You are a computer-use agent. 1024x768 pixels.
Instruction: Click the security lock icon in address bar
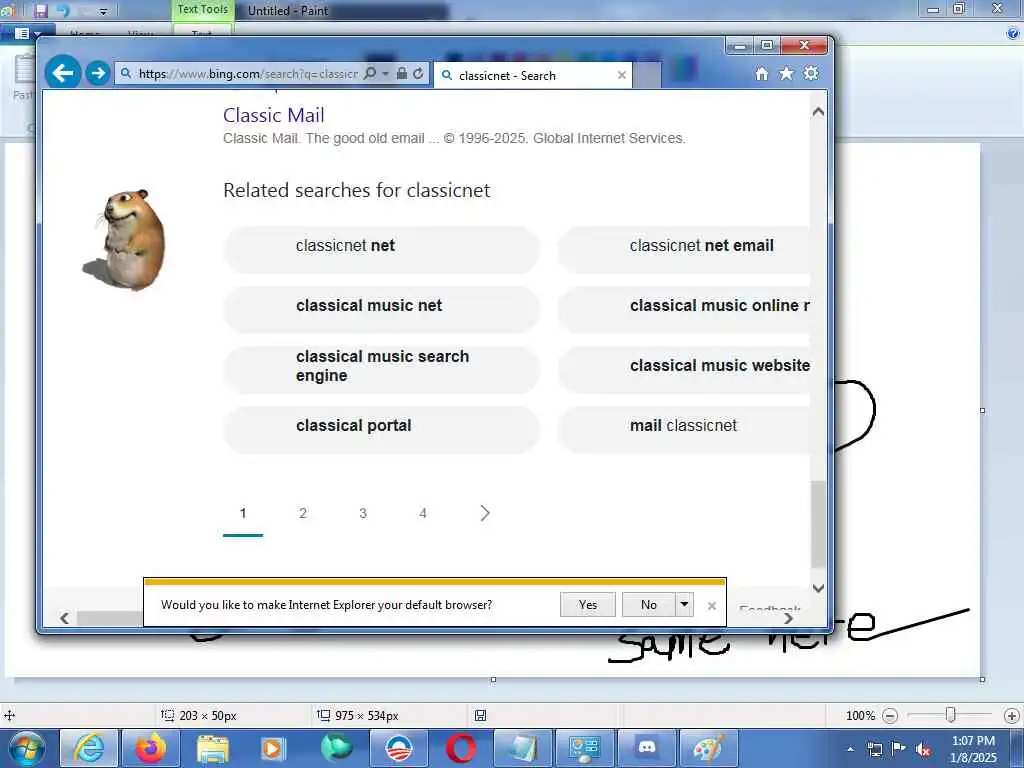[x=402, y=73]
